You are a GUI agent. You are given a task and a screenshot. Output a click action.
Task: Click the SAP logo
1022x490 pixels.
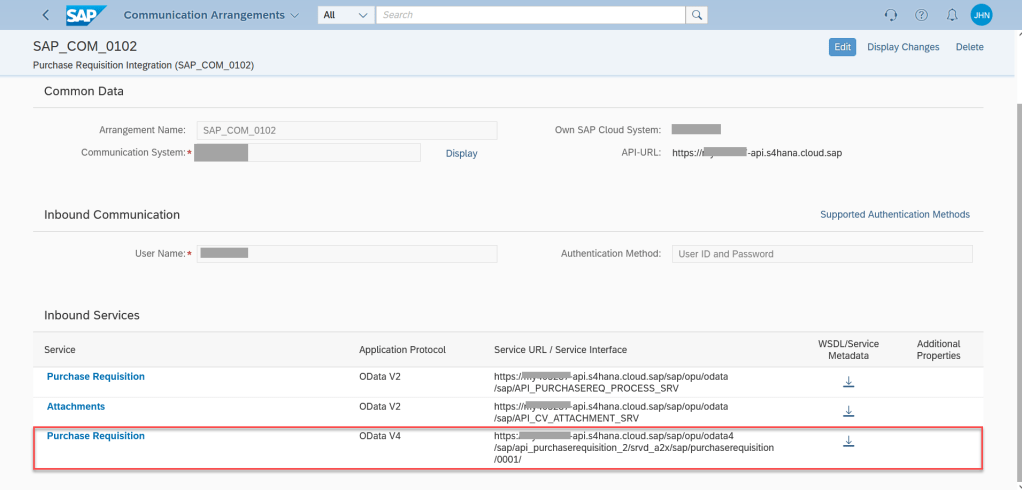coord(87,15)
